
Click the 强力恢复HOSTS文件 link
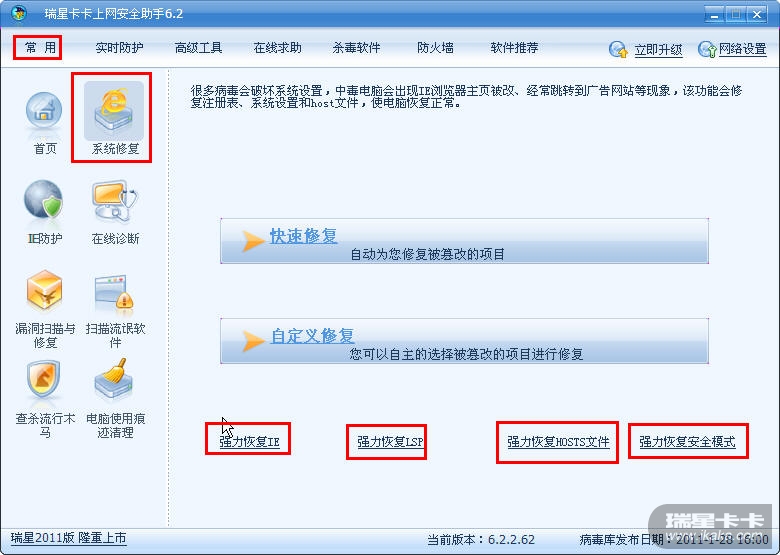558,442
